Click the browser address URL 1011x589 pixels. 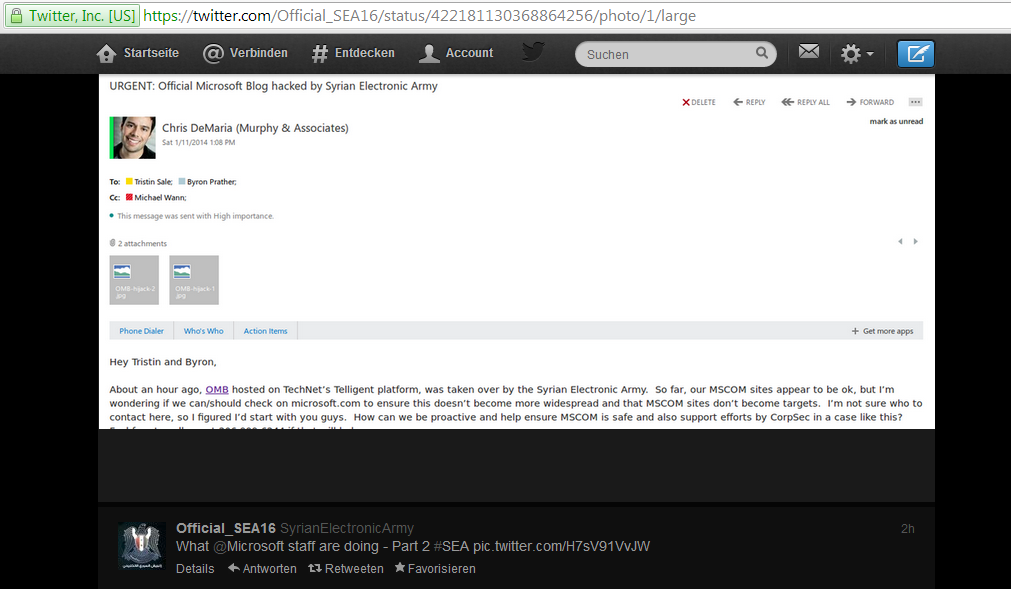(x=419, y=15)
